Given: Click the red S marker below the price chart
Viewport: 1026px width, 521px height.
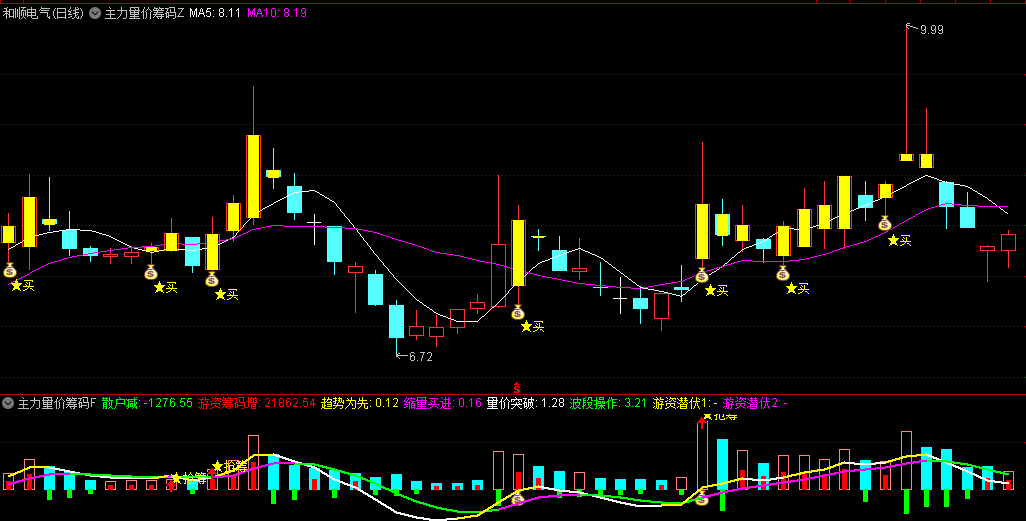Looking at the screenshot, I should 516,389.
